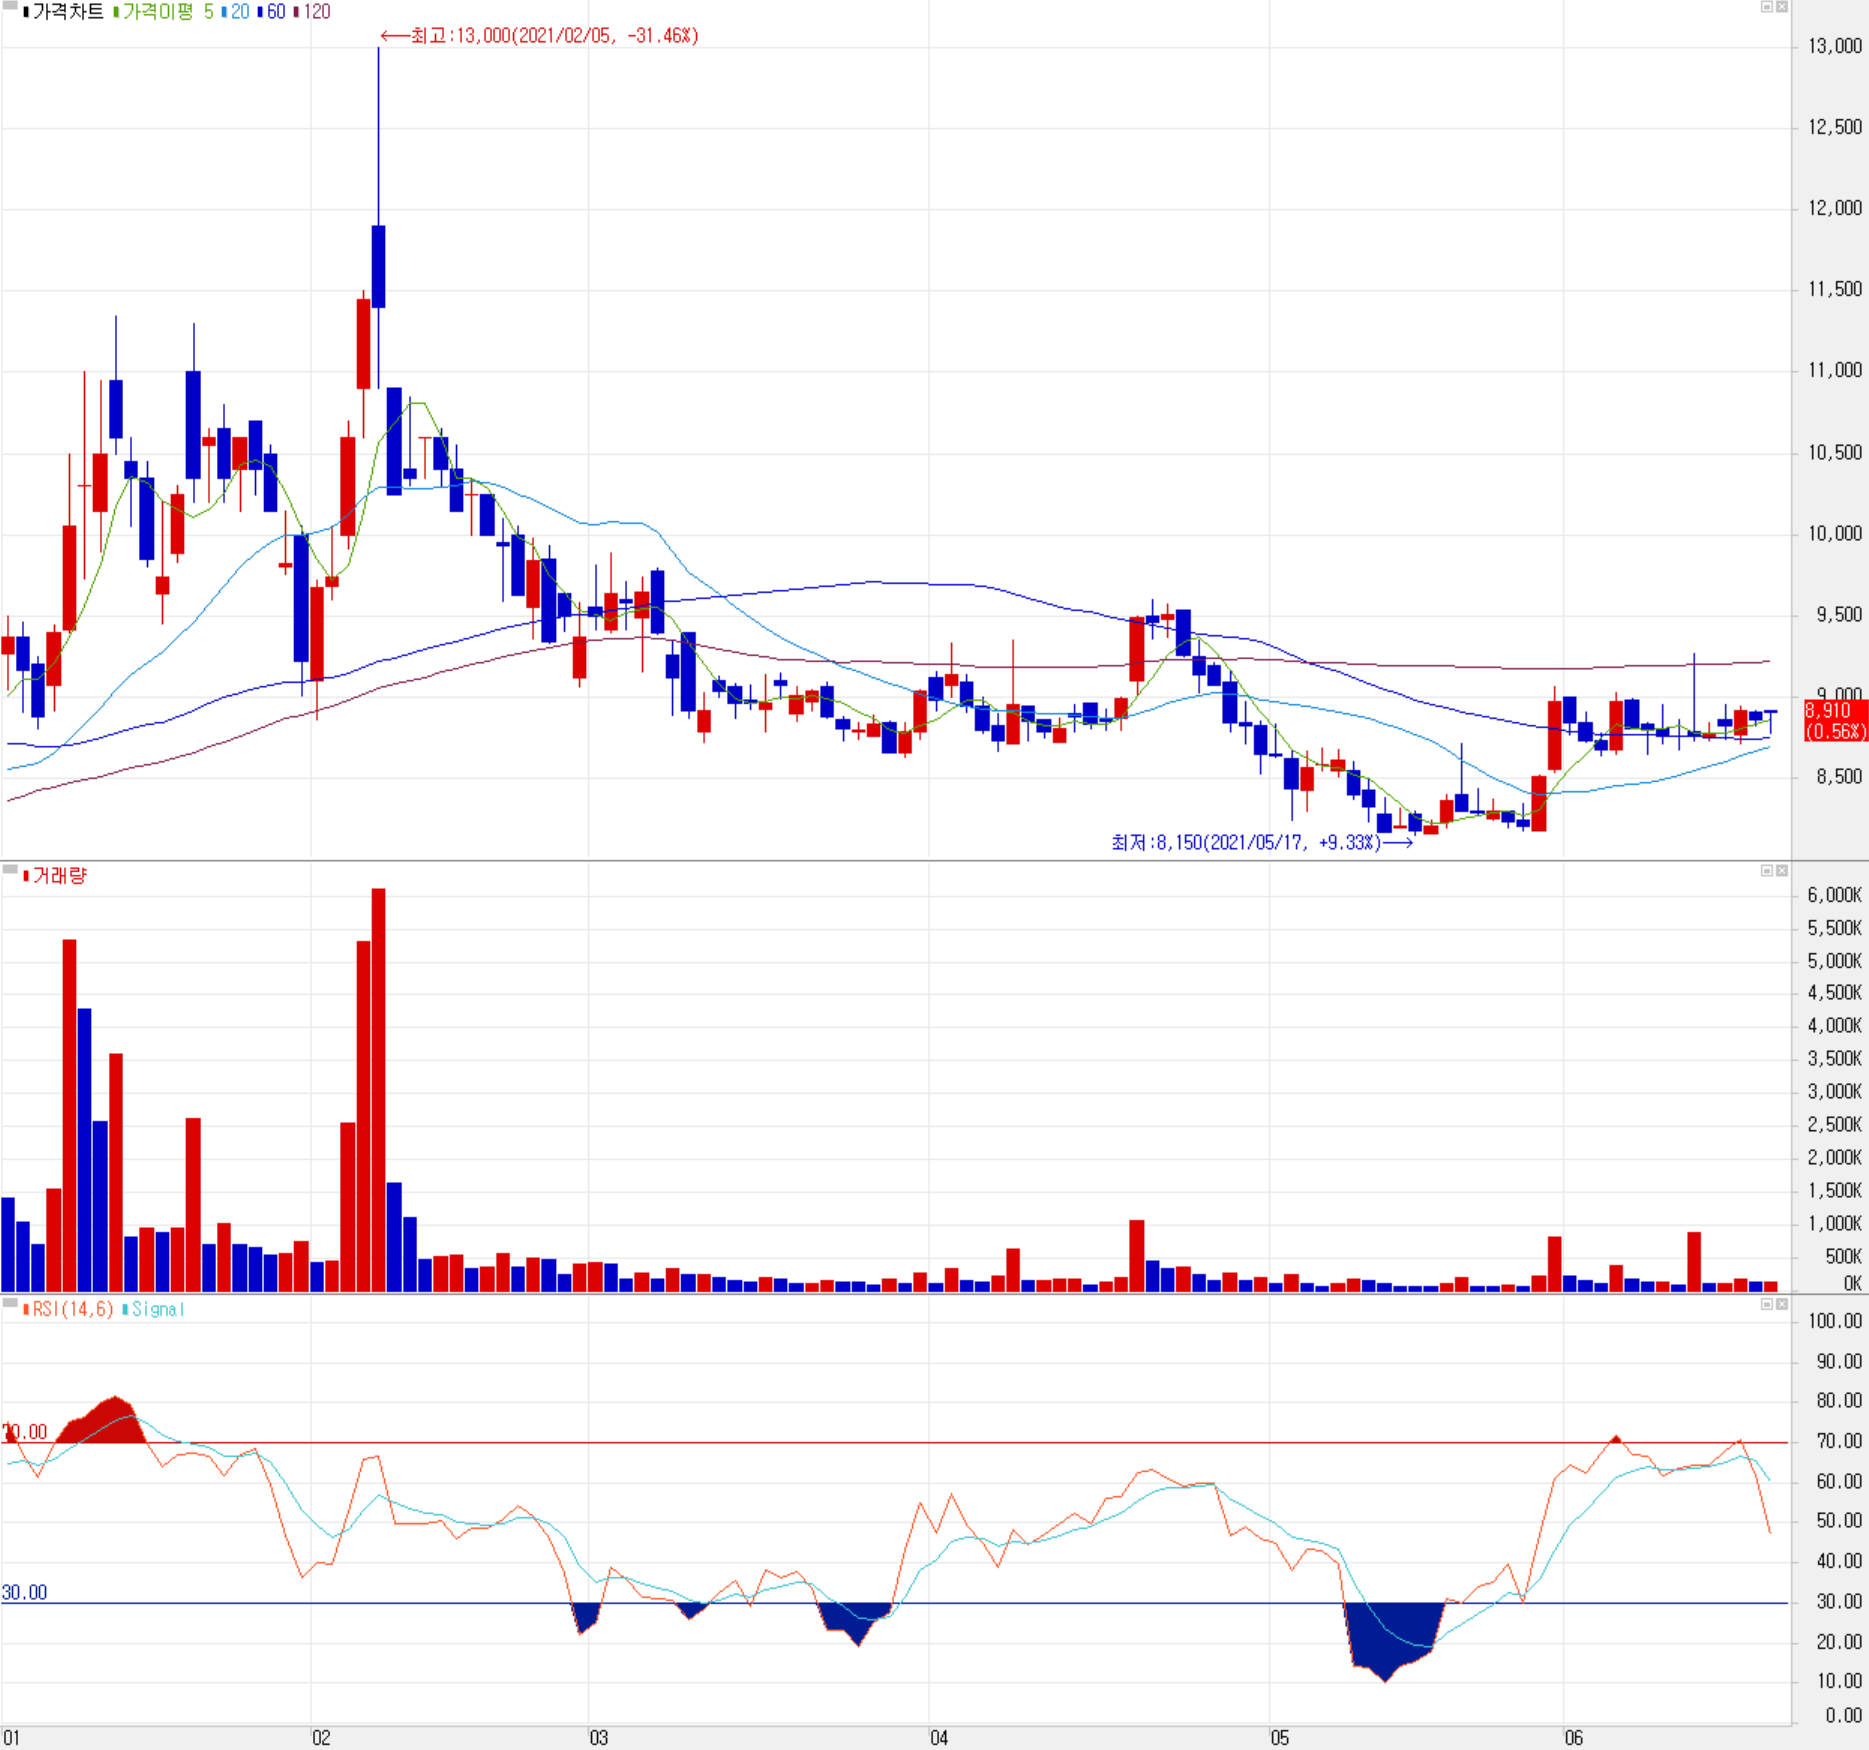Click the 1,000K volume axis label
This screenshot has width=1869, height=1750.
(x=1835, y=1224)
